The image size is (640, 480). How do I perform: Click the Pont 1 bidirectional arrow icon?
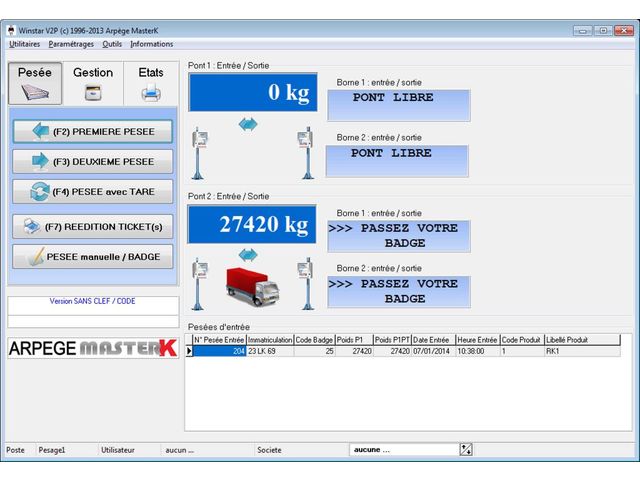(x=248, y=124)
